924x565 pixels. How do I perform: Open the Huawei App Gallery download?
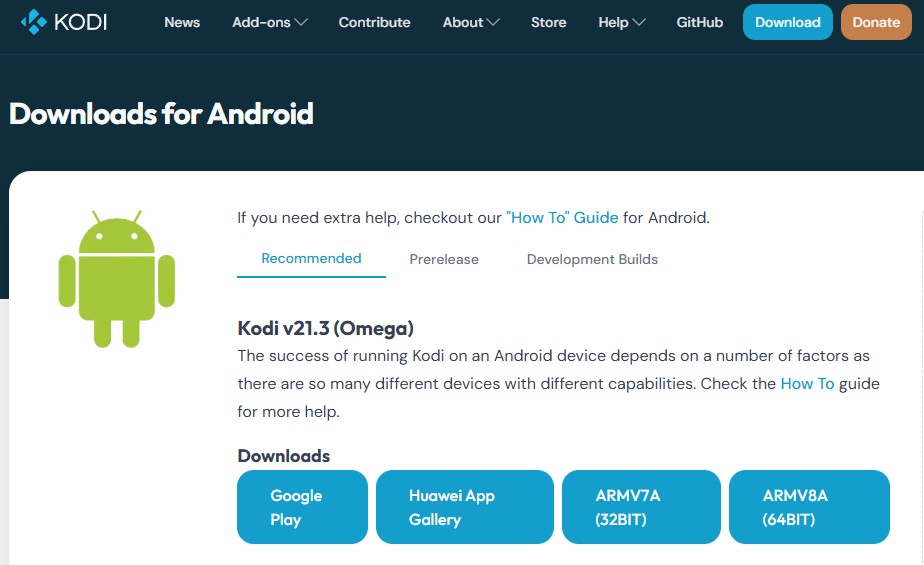click(x=465, y=507)
